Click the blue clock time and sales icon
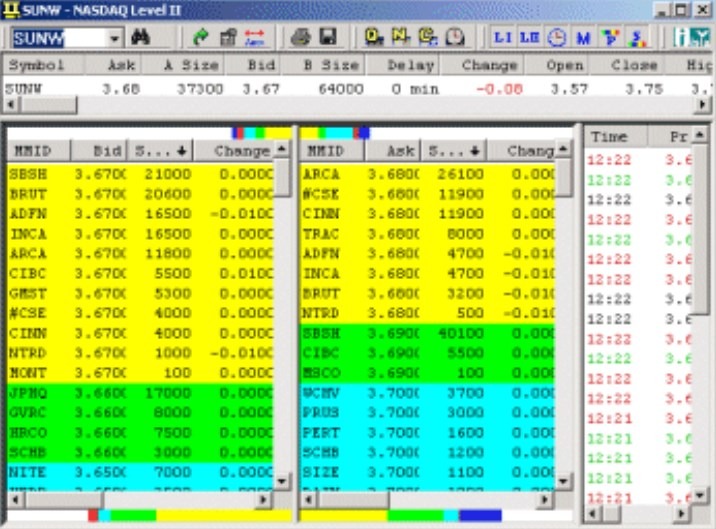 click(x=557, y=37)
